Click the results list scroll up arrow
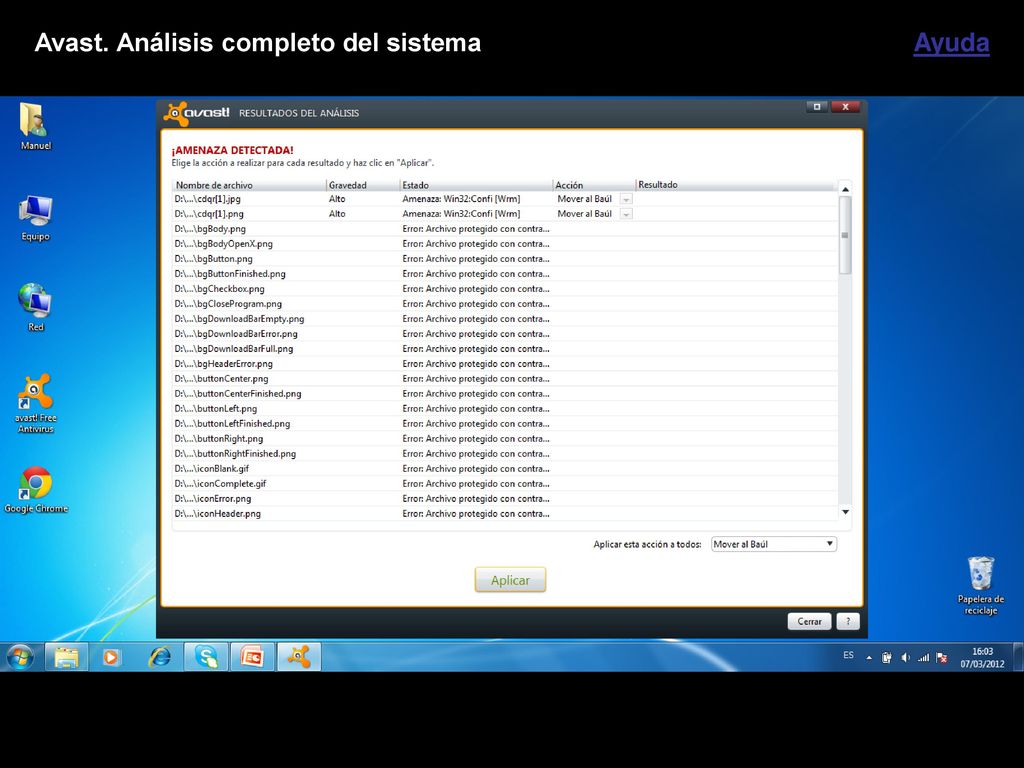The width and height of the screenshot is (1024, 768). (x=845, y=189)
